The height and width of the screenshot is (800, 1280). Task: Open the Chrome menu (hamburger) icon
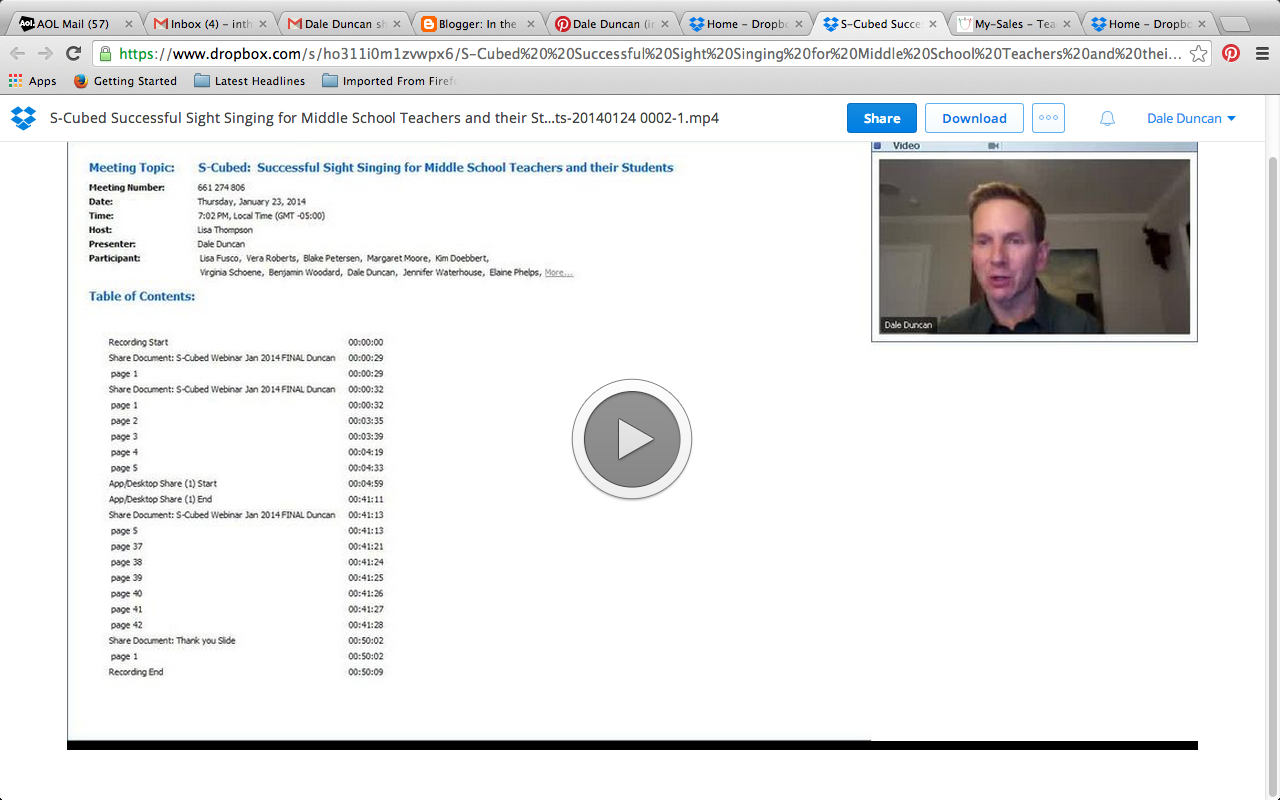pos(1261,55)
